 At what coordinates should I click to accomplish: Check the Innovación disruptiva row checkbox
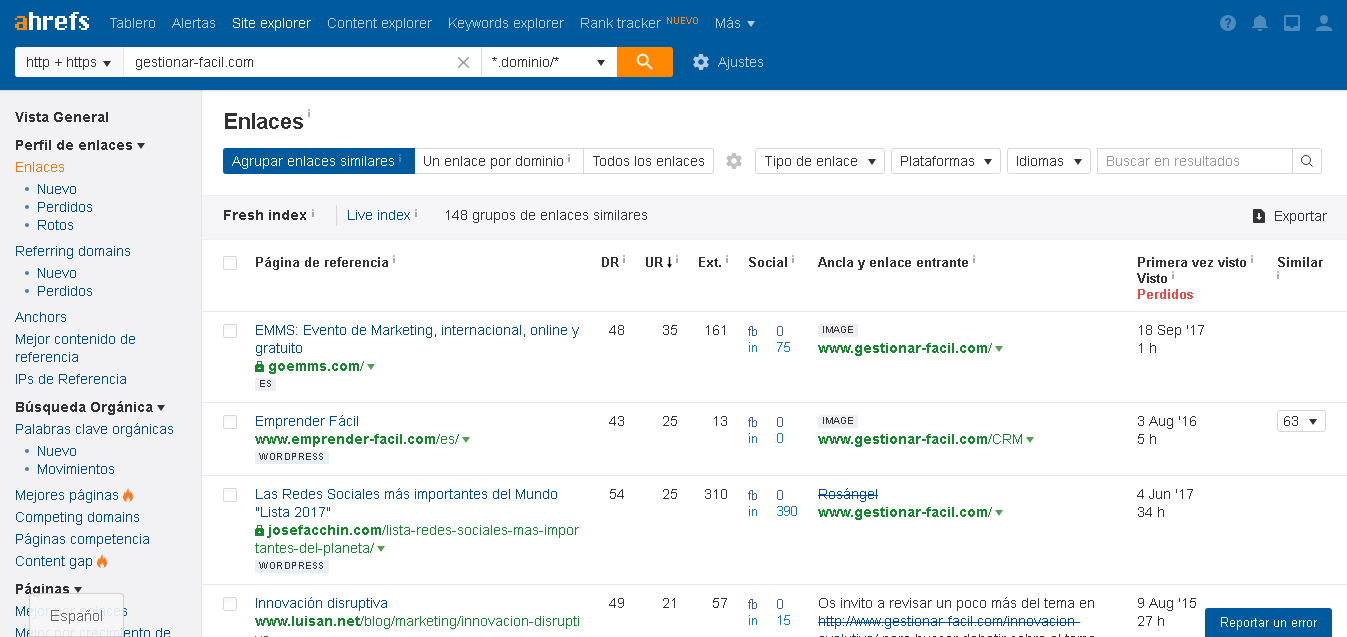coord(230,604)
